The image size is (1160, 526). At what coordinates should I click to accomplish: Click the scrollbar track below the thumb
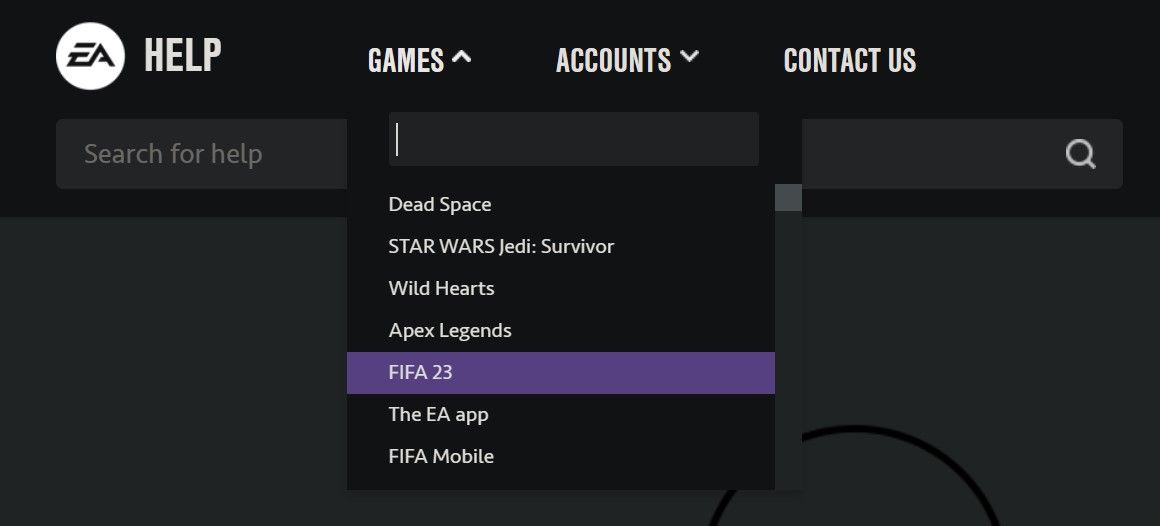coord(788,350)
